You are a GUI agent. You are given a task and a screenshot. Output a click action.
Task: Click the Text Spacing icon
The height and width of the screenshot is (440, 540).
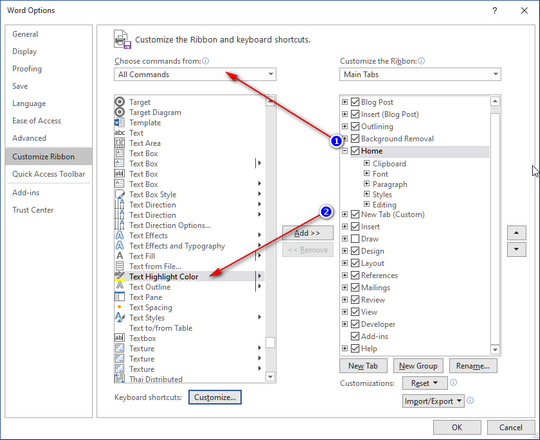tap(120, 307)
